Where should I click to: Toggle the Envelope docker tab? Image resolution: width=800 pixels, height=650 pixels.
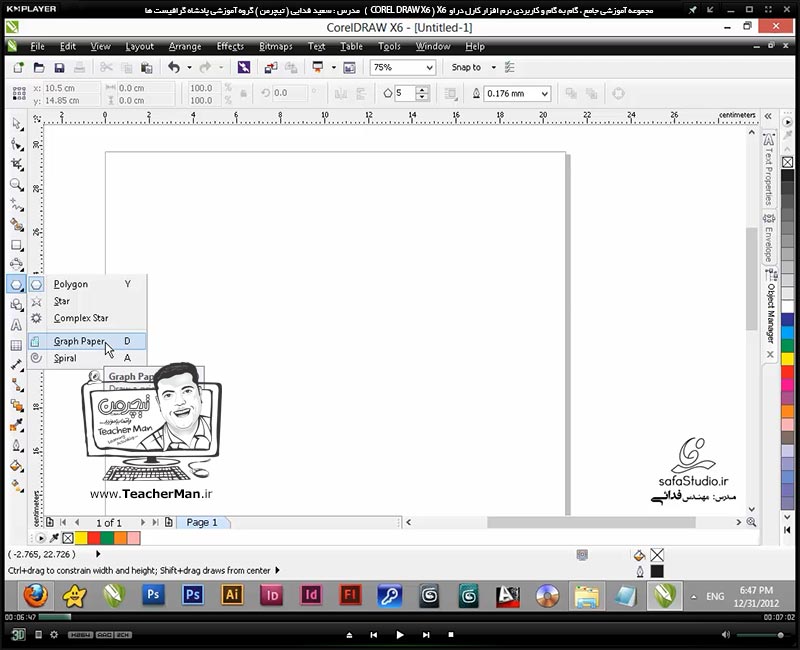[x=769, y=238]
